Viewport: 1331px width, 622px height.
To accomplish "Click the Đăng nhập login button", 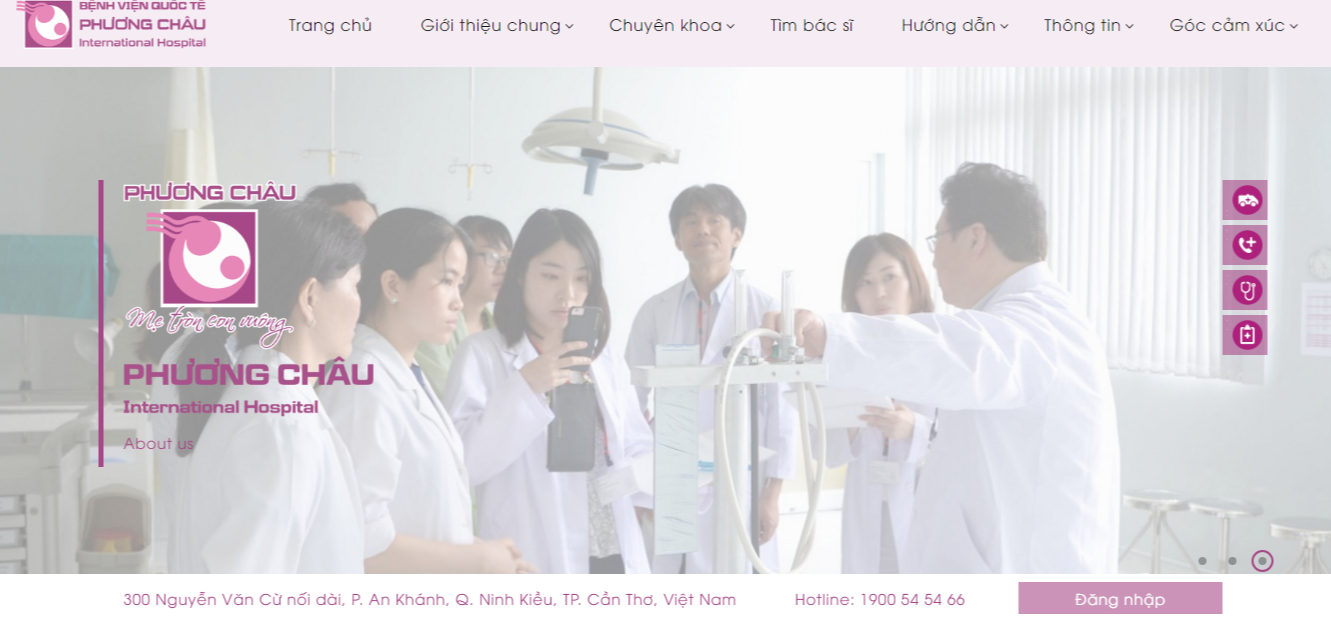I will point(1120,599).
